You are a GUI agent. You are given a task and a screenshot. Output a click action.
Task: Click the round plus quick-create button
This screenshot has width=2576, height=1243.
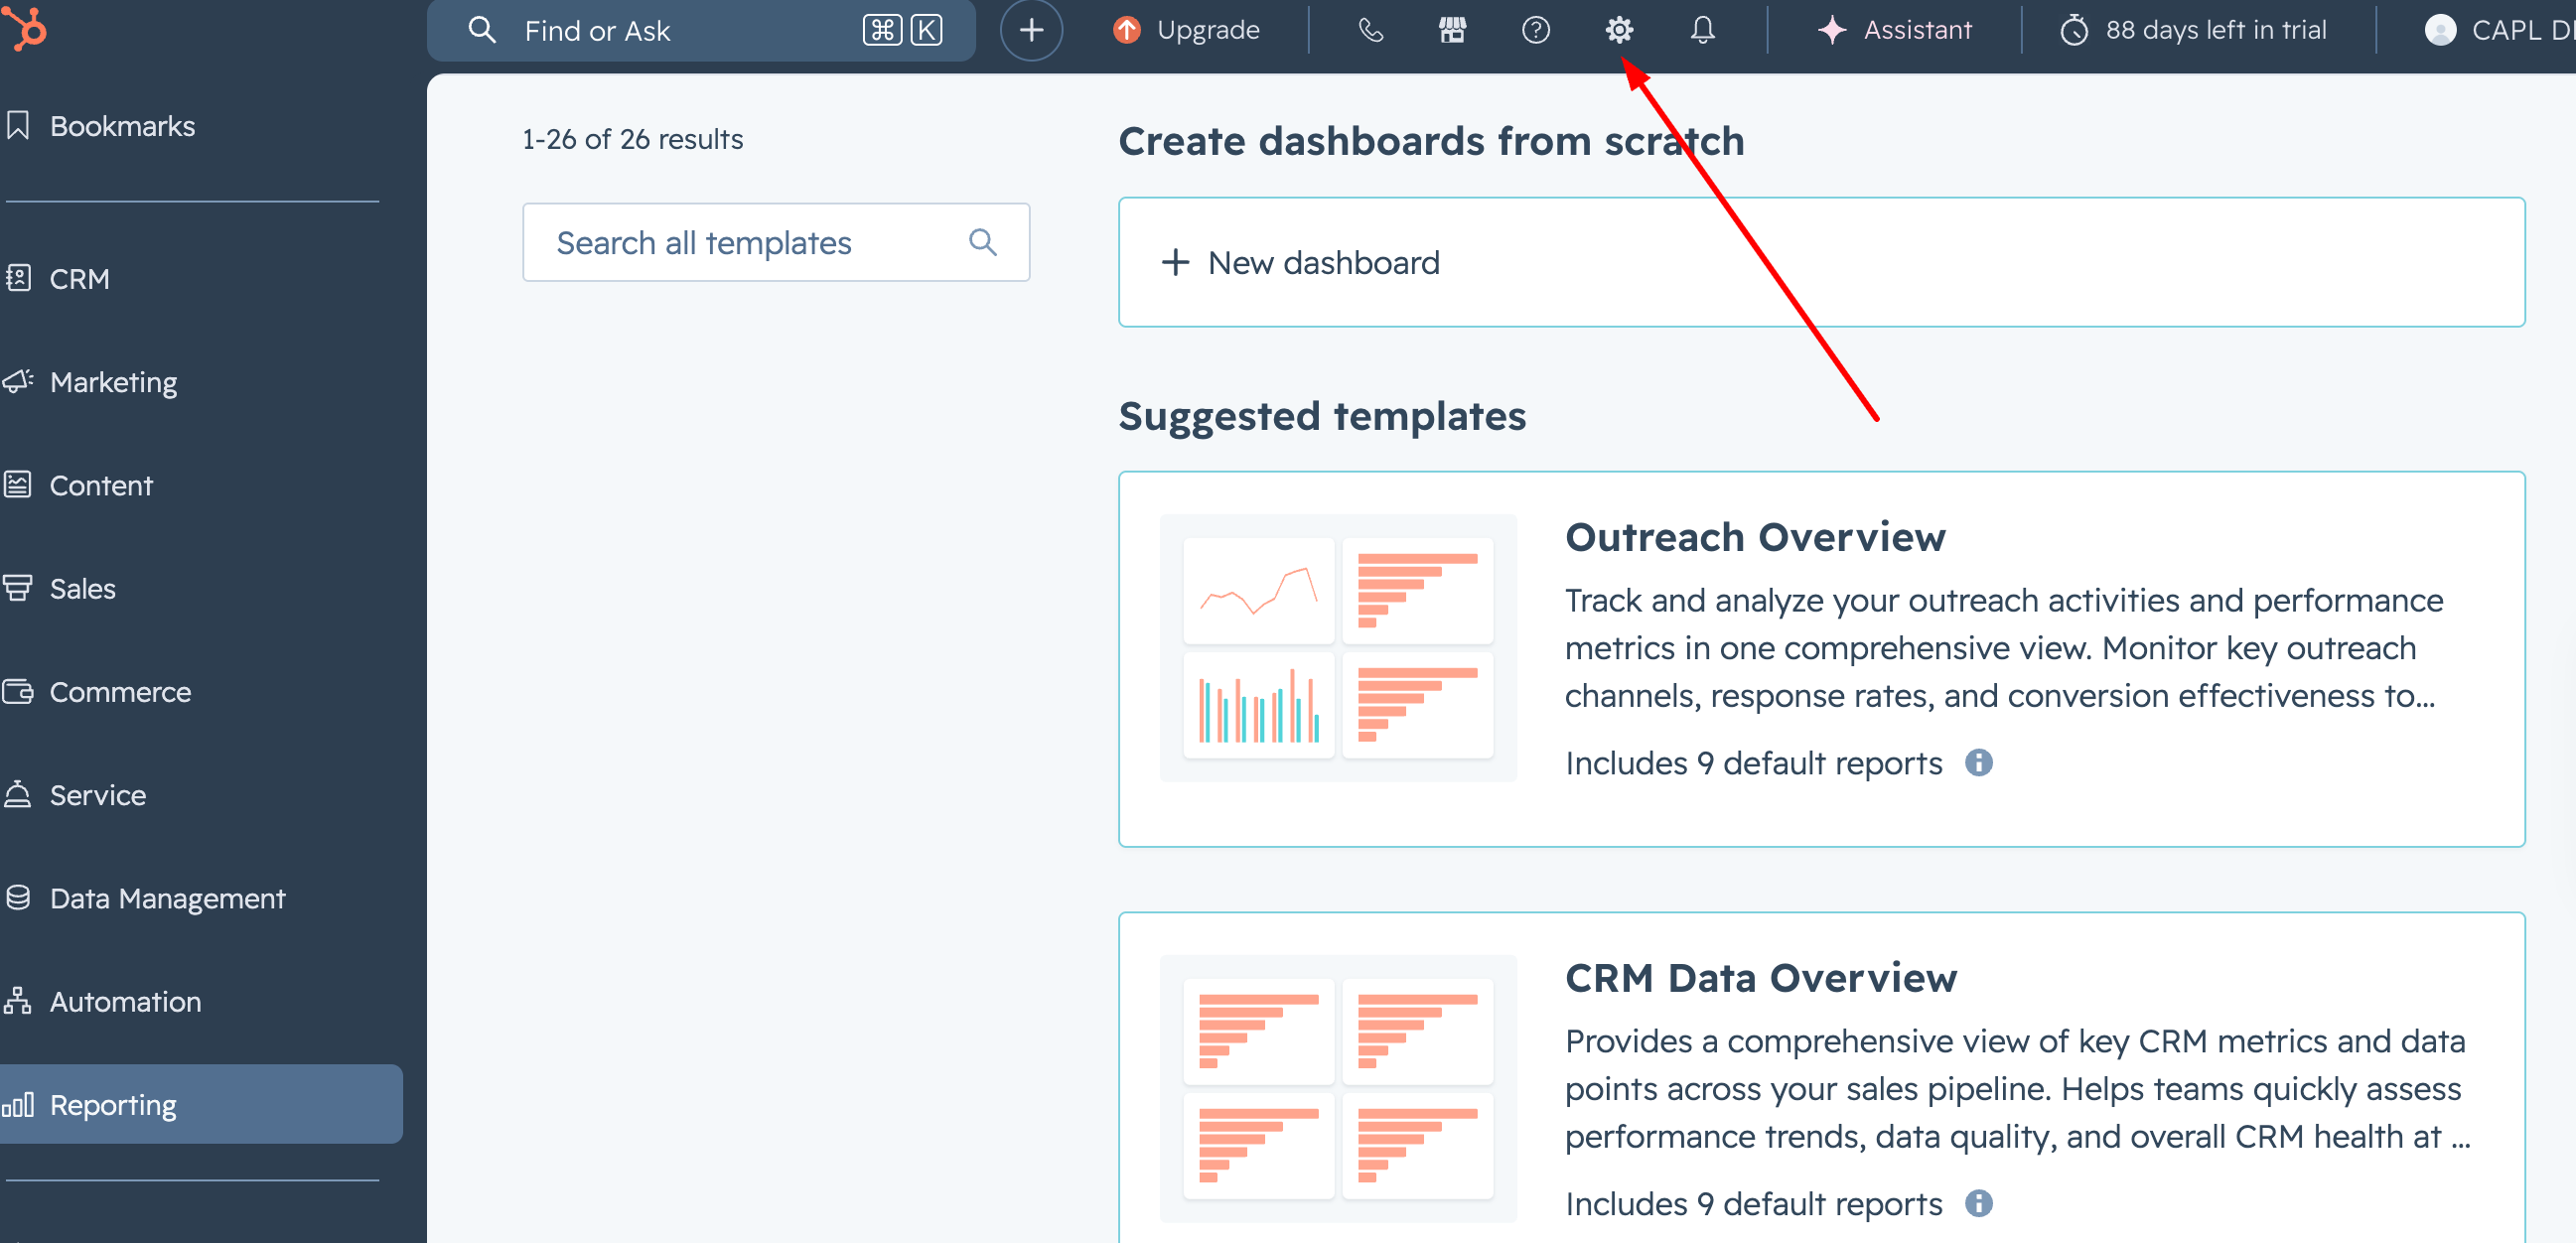point(1031,30)
